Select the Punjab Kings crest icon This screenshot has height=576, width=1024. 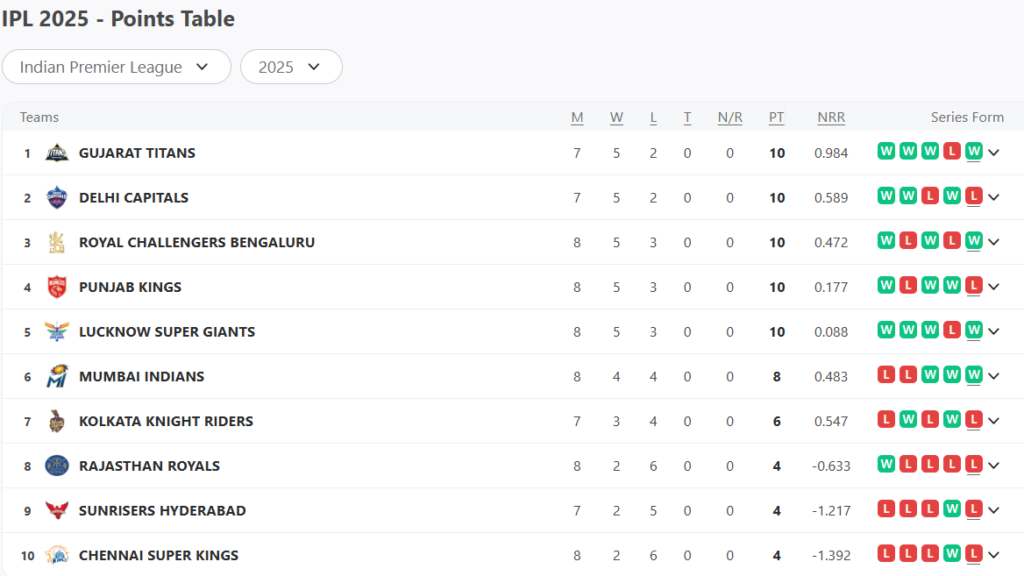click(57, 286)
